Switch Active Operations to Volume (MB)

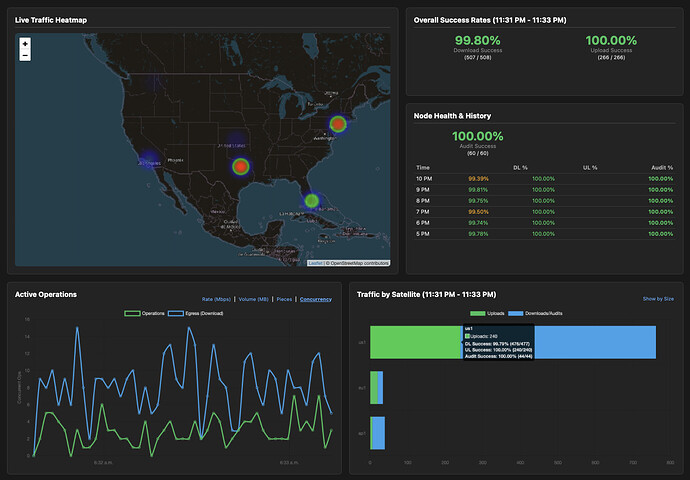point(254,298)
